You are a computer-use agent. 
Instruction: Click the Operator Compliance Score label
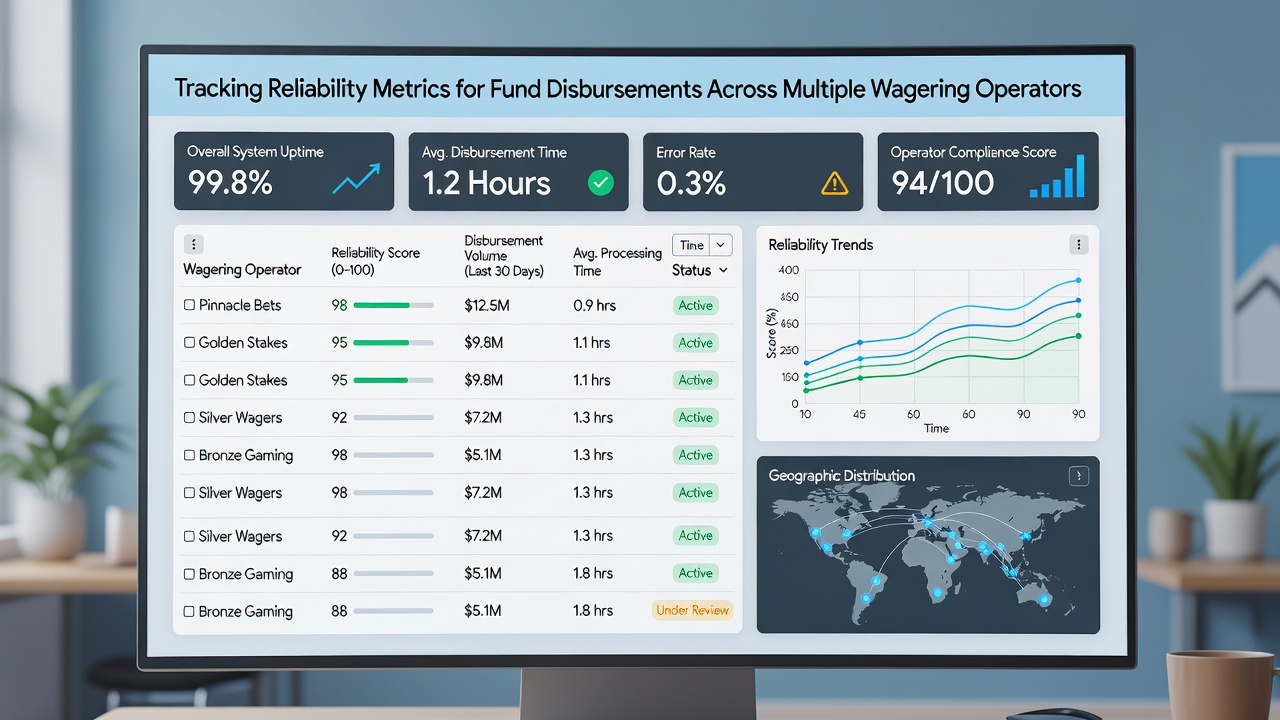click(973, 152)
